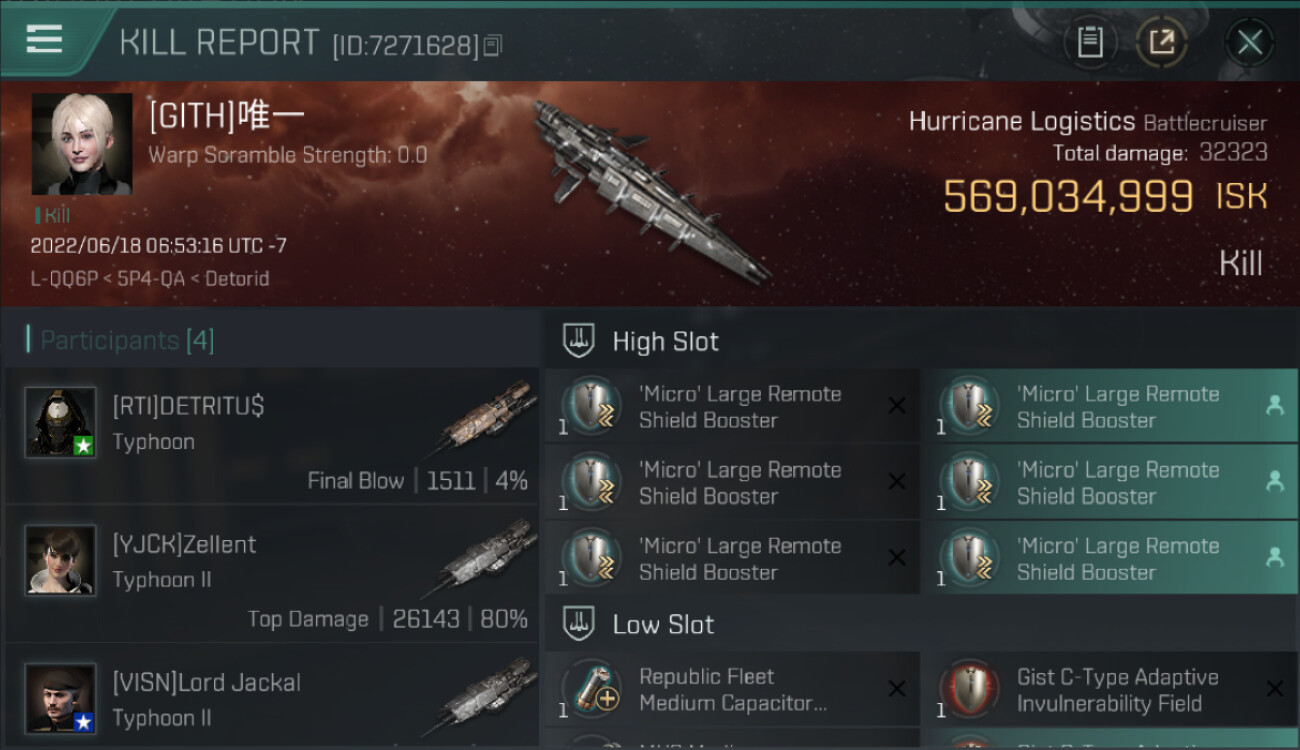Viewport: 1300px width, 750px height.
Task: Click the Participants [4] header
Action: (120, 340)
